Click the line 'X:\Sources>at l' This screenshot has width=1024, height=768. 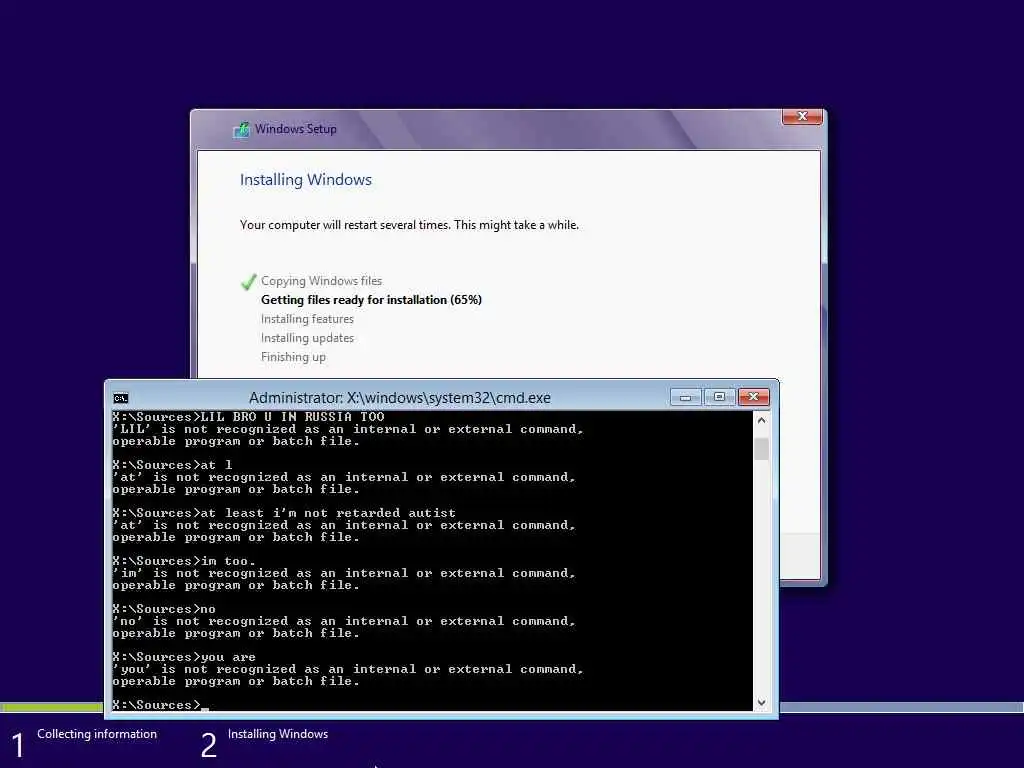coord(172,465)
